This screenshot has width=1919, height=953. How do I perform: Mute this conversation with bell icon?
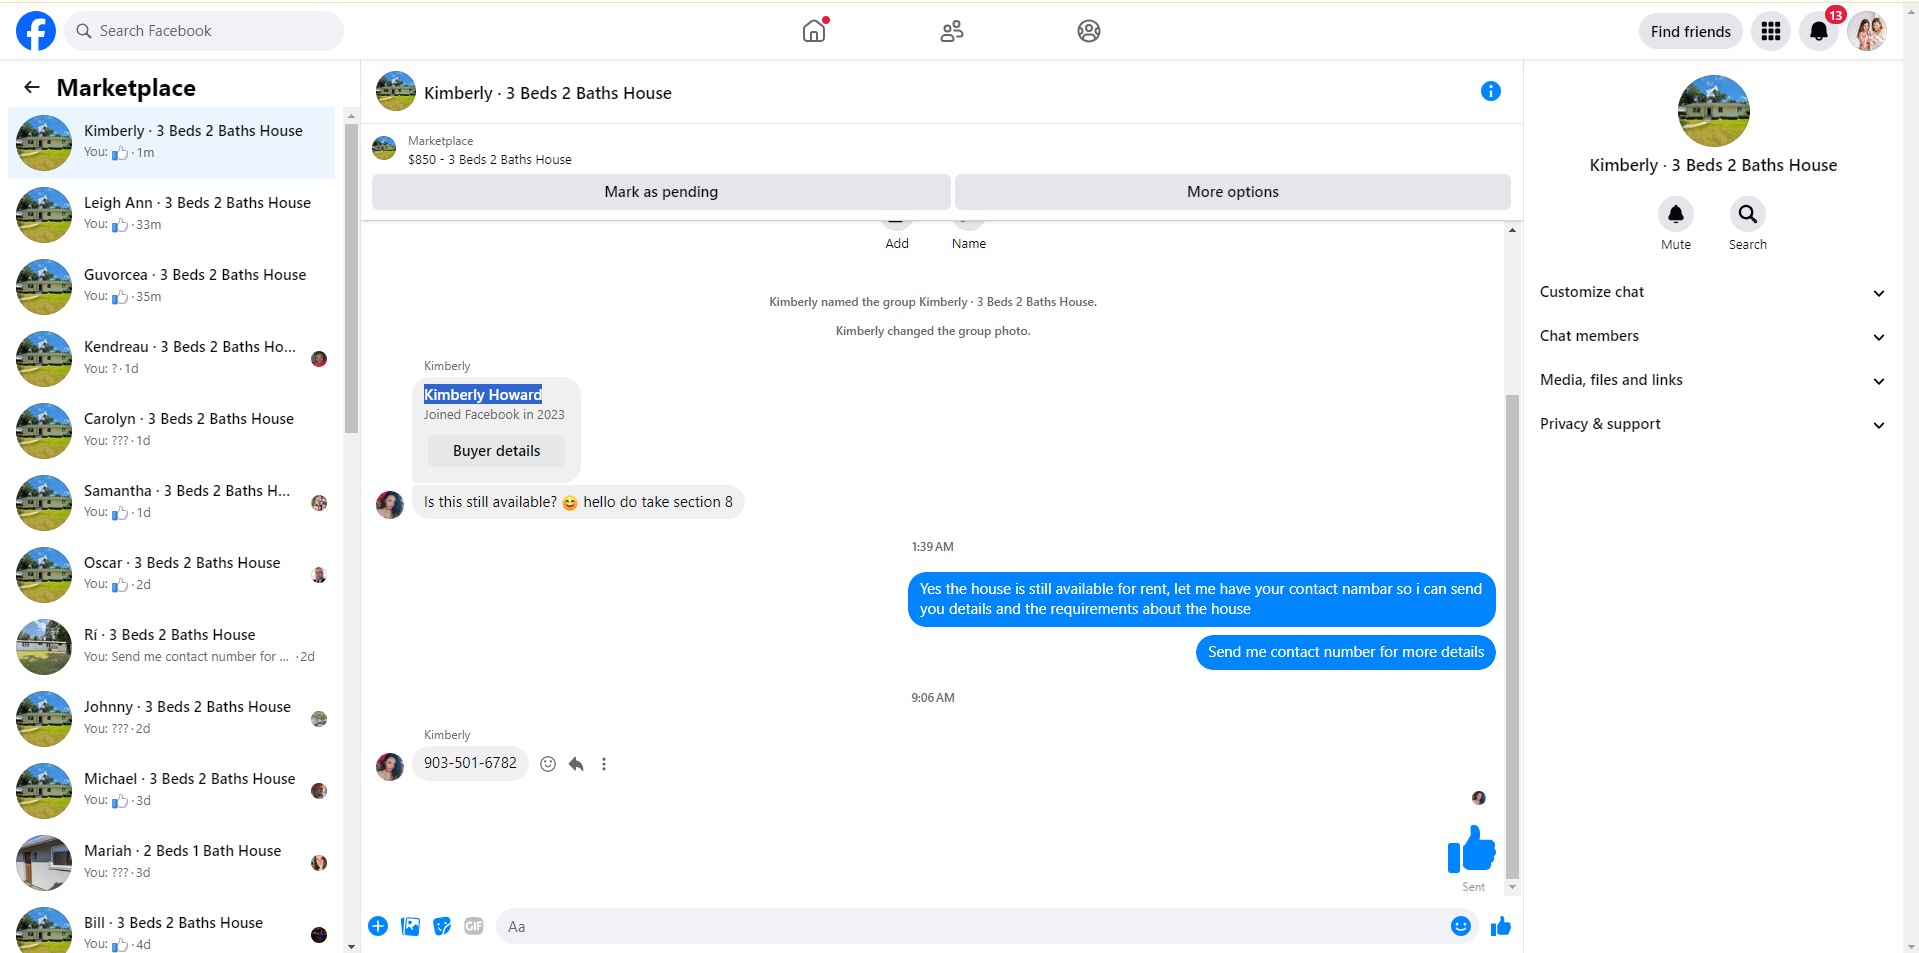[1676, 214]
